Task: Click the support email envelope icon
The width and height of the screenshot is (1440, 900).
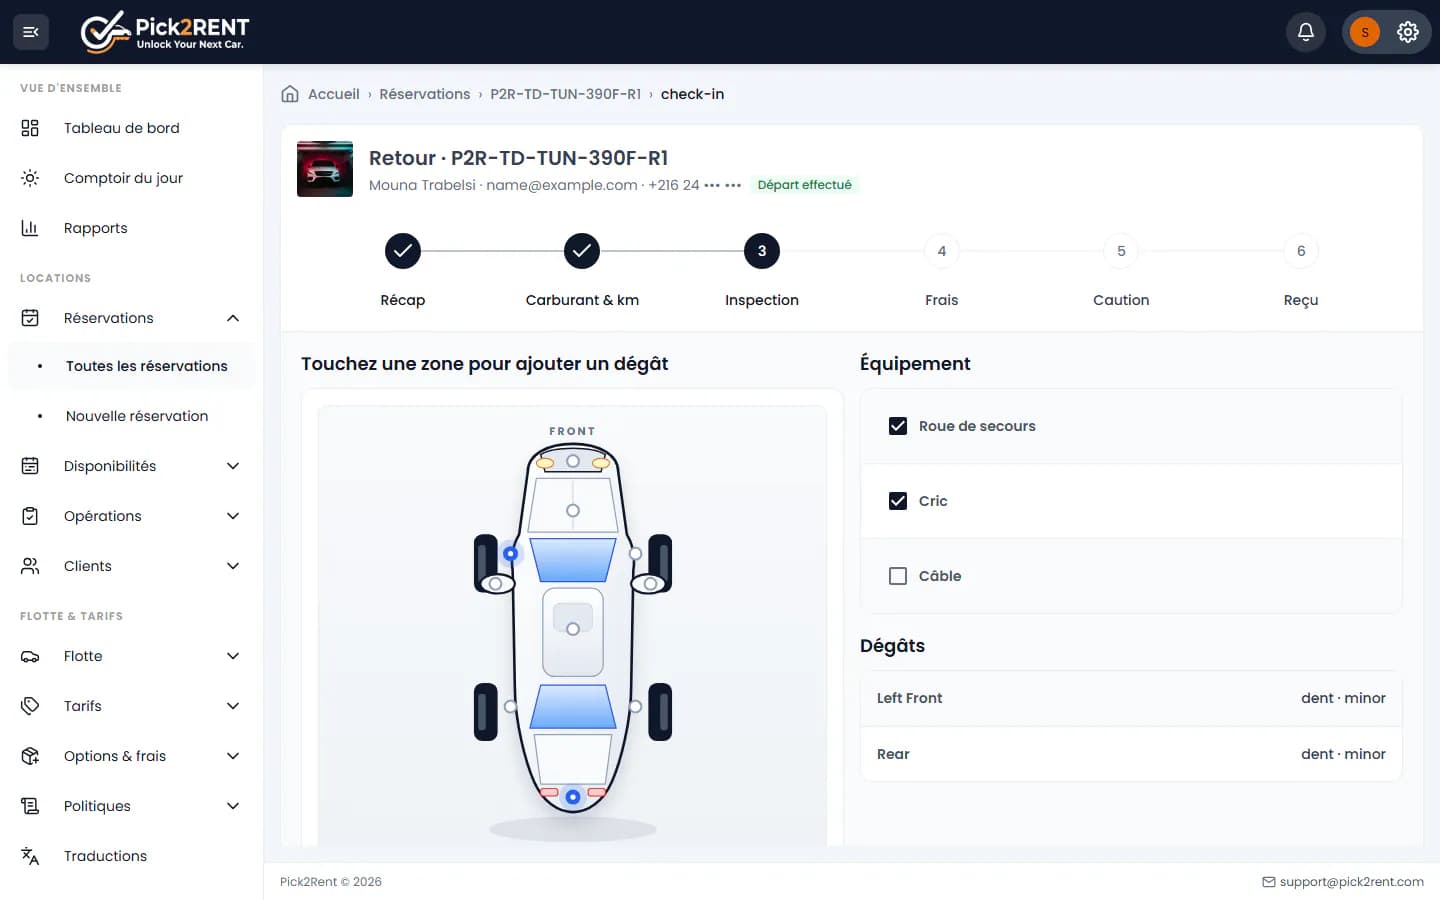Action: [1269, 882]
